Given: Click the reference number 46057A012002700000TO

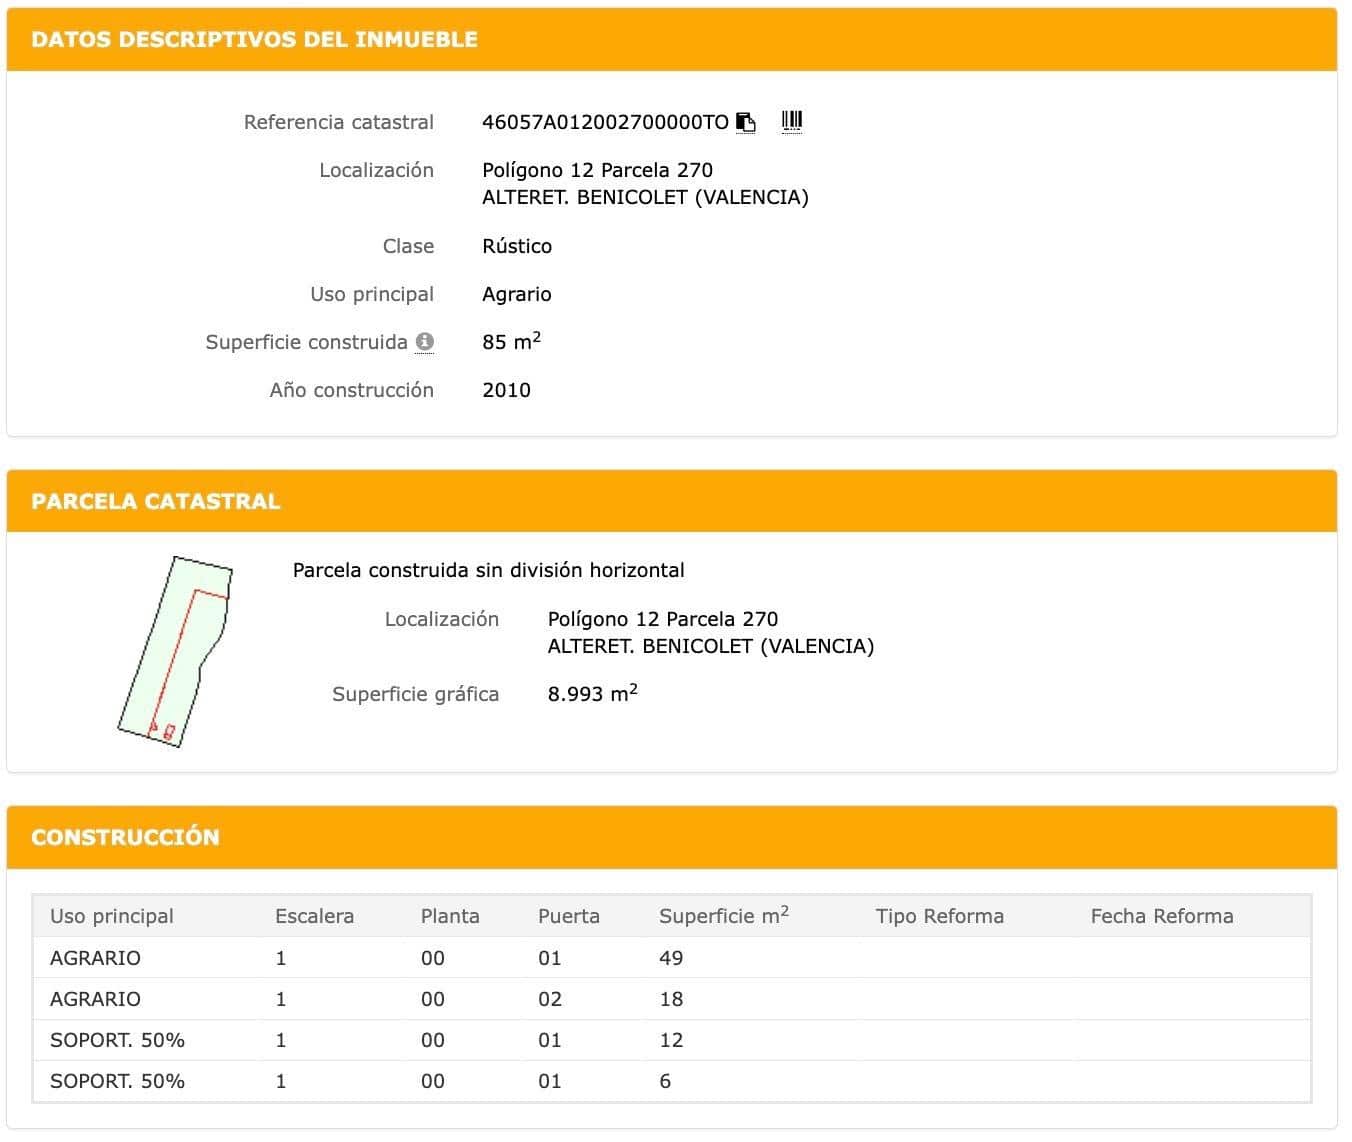Looking at the screenshot, I should pos(605,123).
